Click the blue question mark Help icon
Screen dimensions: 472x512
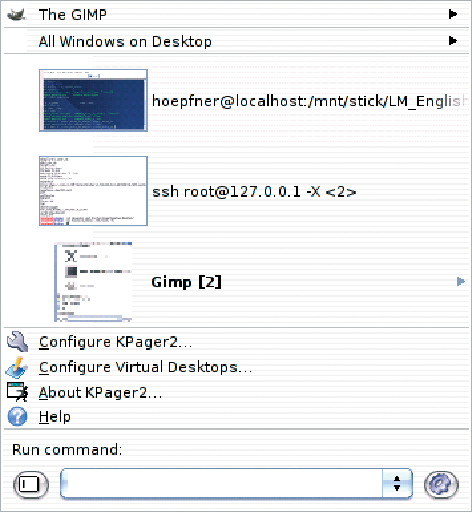pos(17,417)
